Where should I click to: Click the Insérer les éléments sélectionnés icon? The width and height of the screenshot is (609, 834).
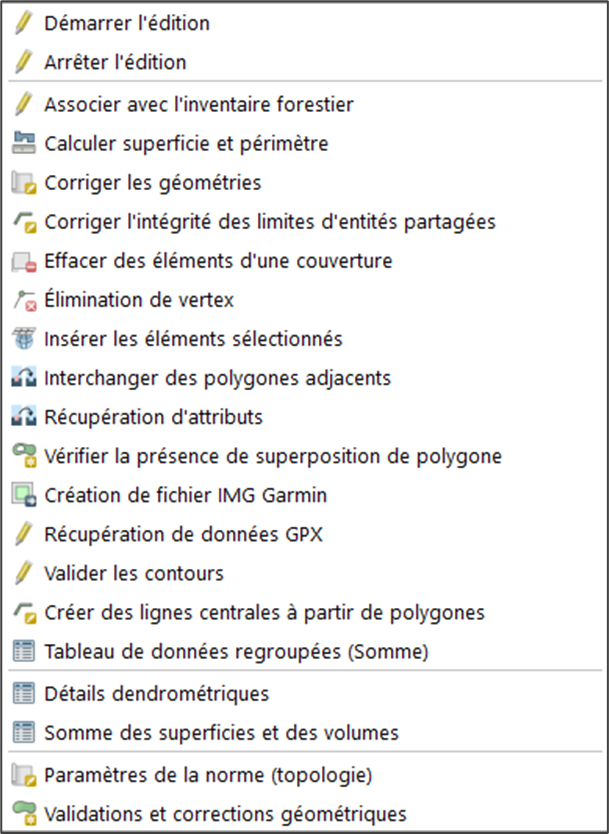point(22,338)
